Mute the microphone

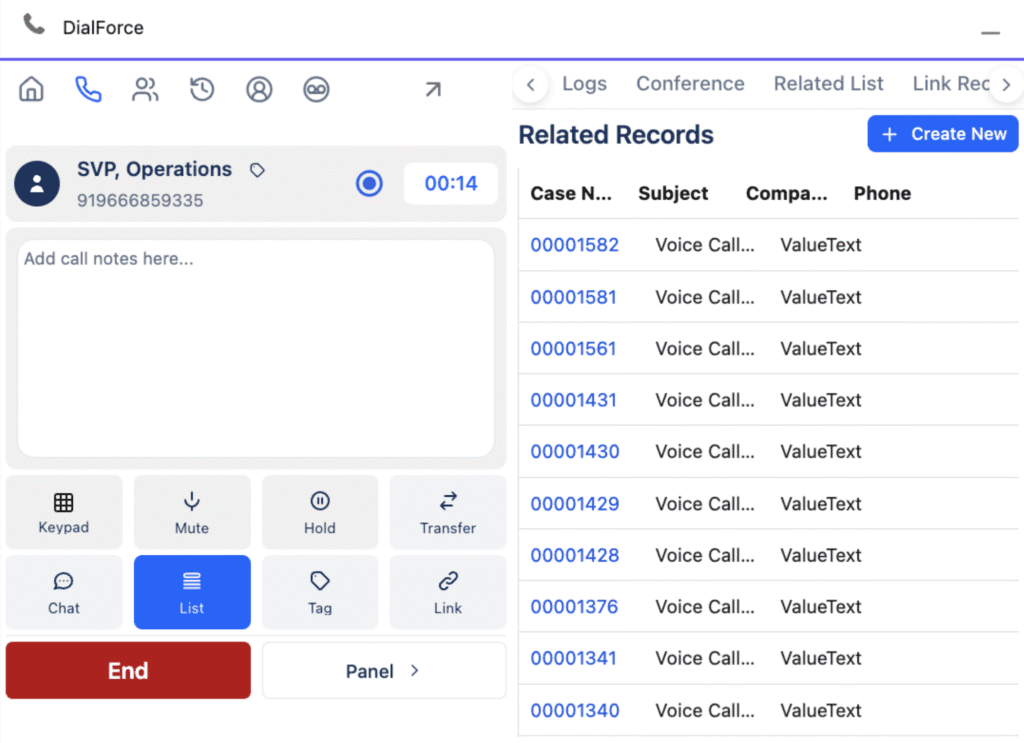coord(192,512)
